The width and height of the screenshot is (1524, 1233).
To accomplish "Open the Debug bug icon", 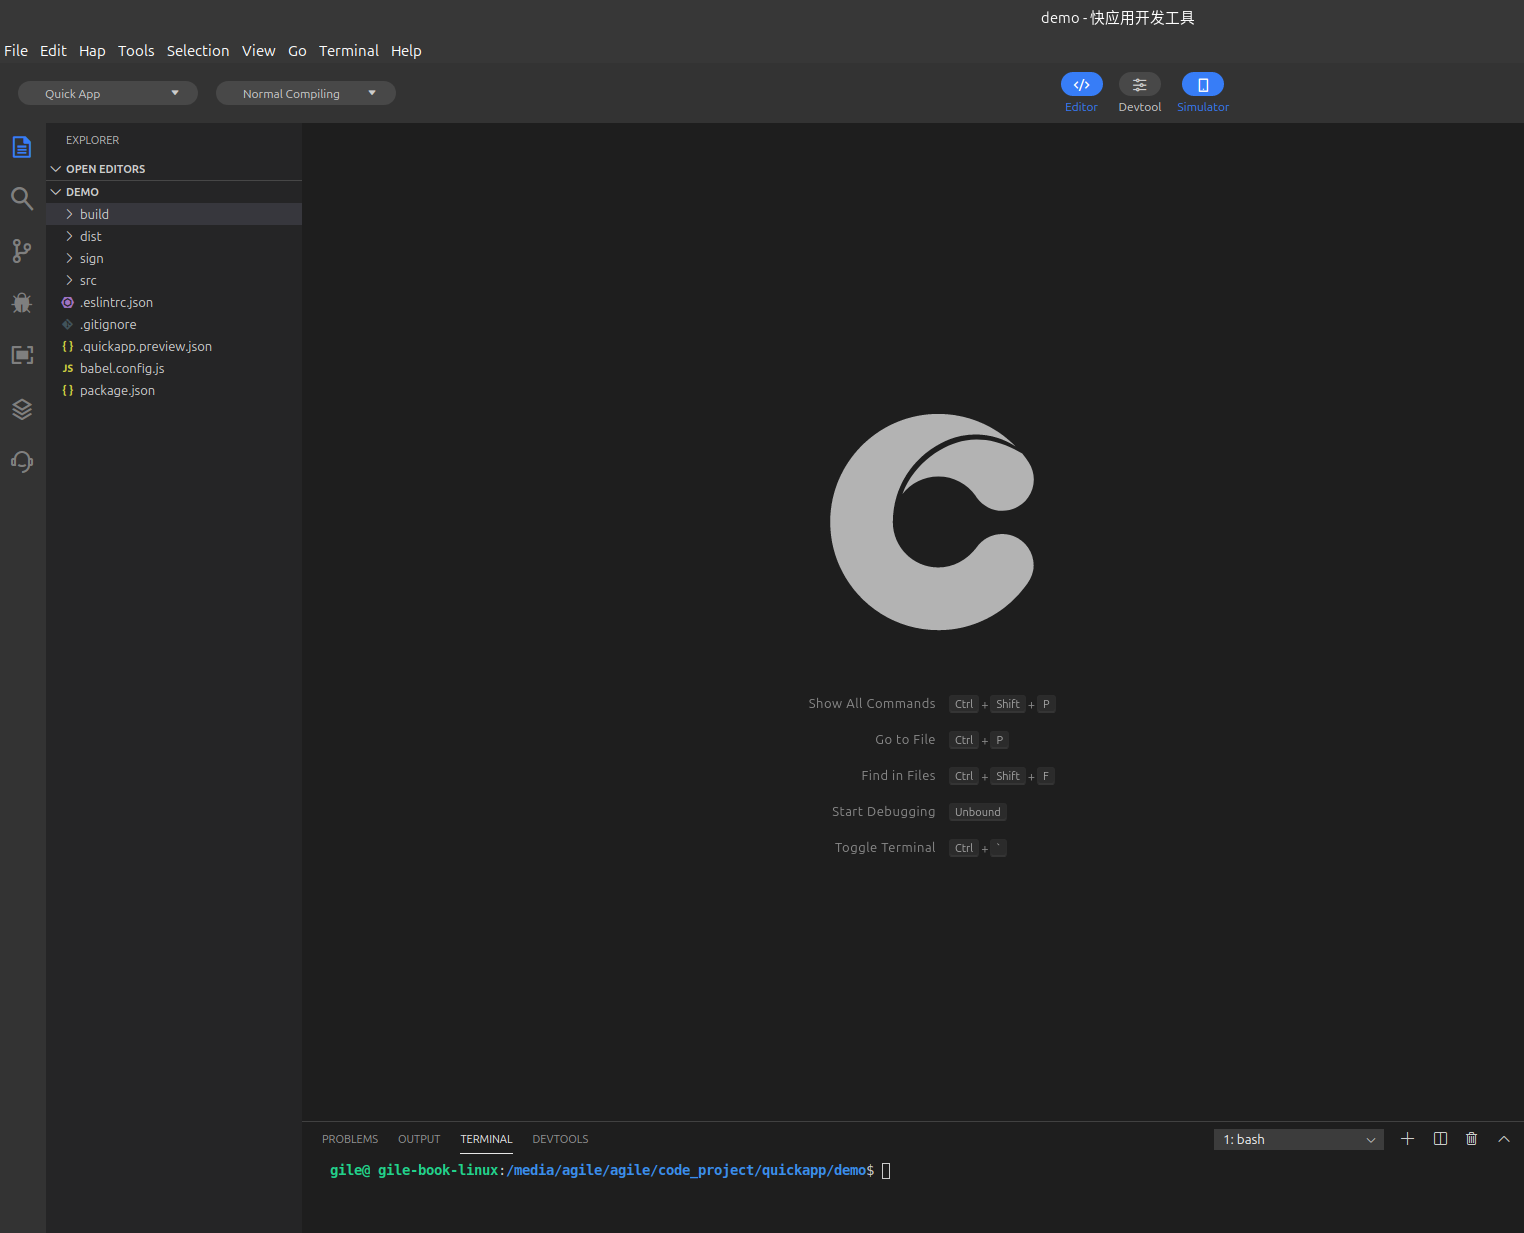I will 22,303.
